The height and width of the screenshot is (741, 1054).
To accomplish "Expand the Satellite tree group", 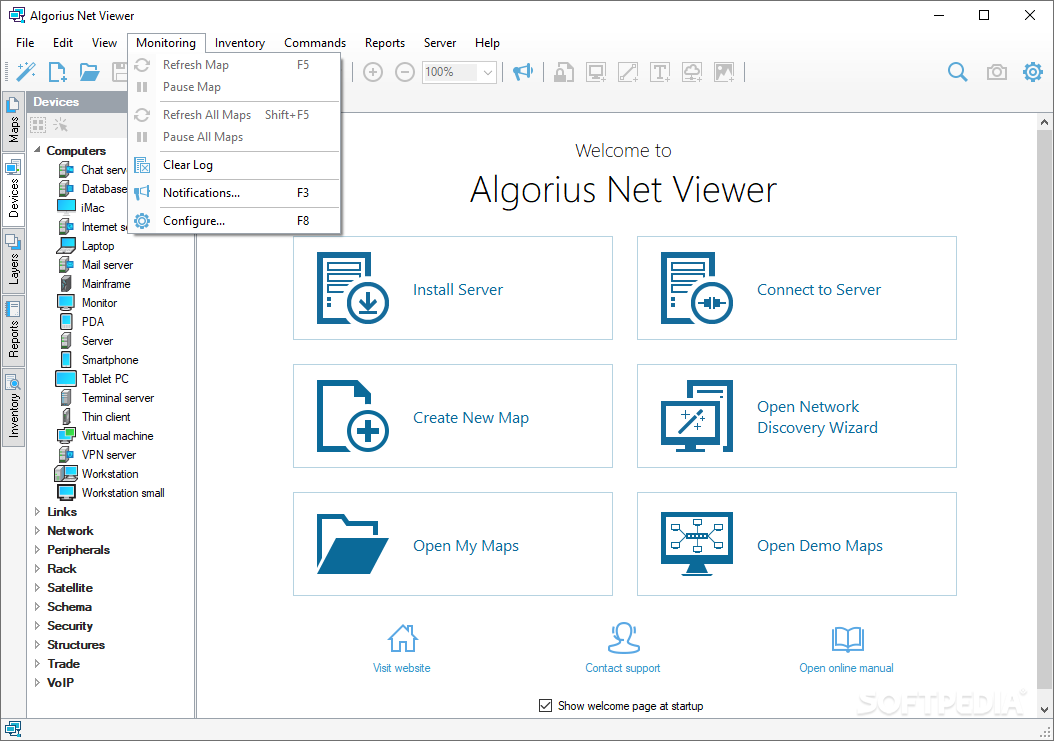I will tap(37, 588).
